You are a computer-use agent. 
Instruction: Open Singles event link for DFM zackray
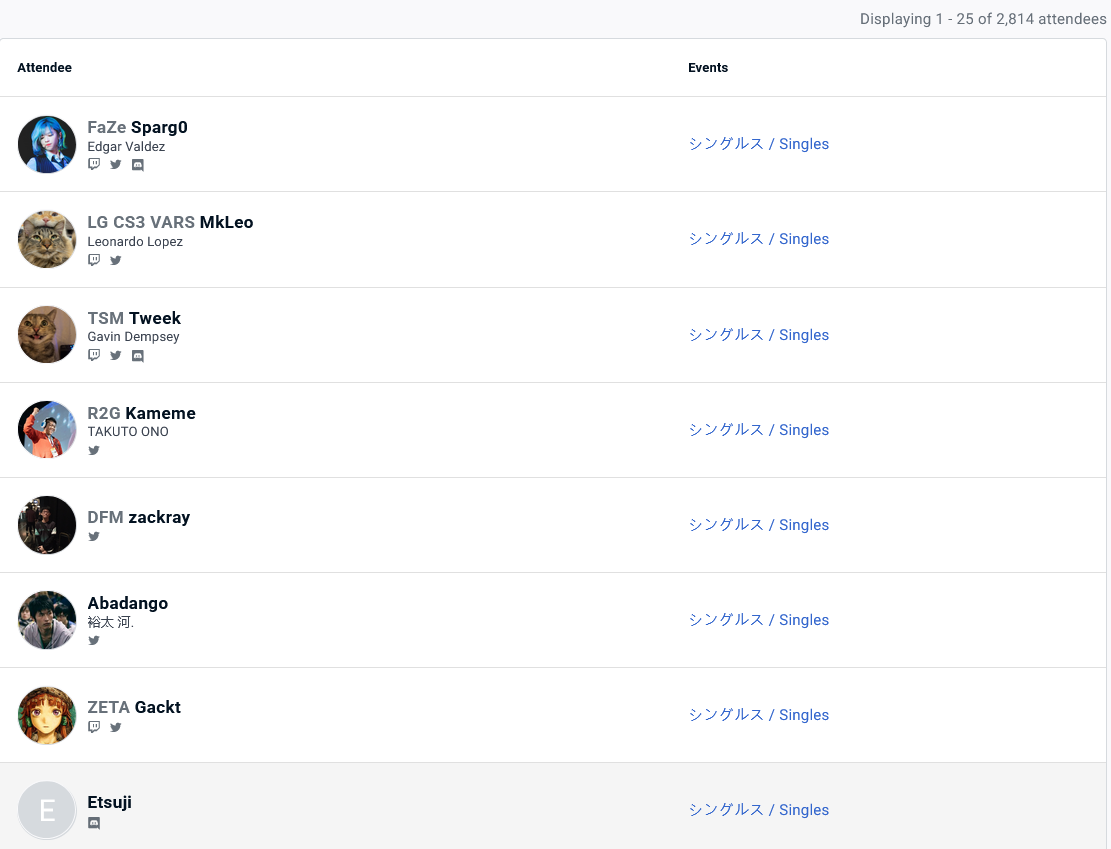(x=759, y=524)
